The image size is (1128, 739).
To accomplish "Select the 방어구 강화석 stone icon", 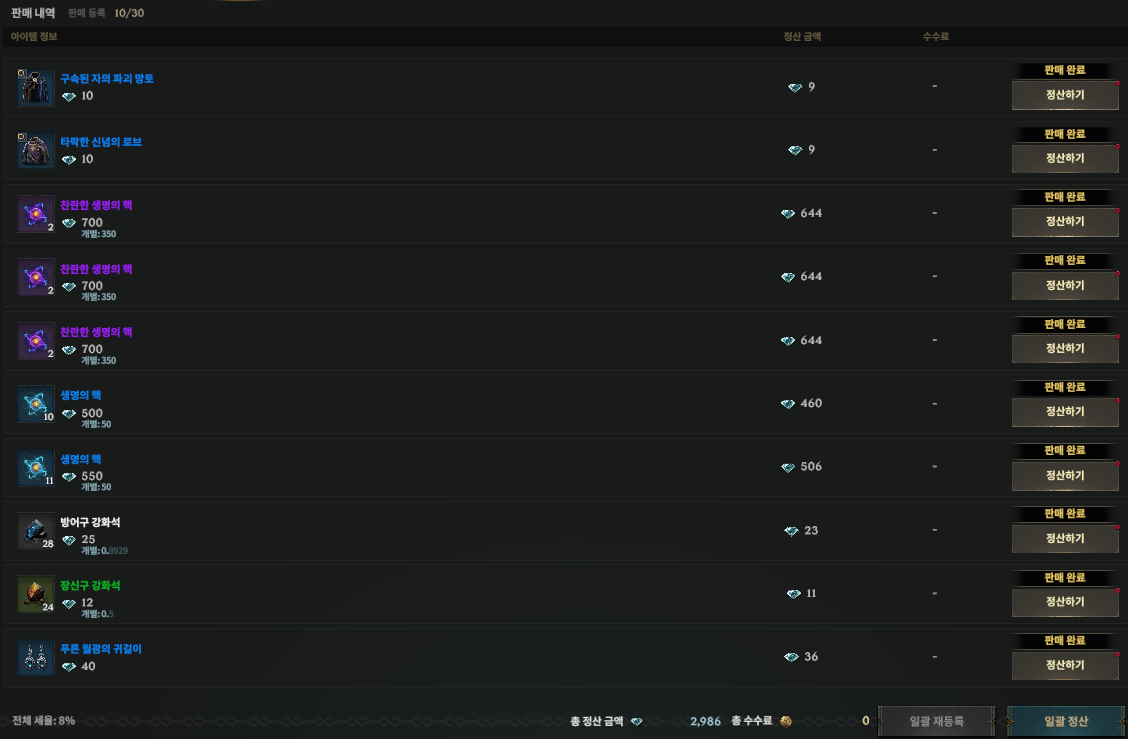I will (x=36, y=532).
